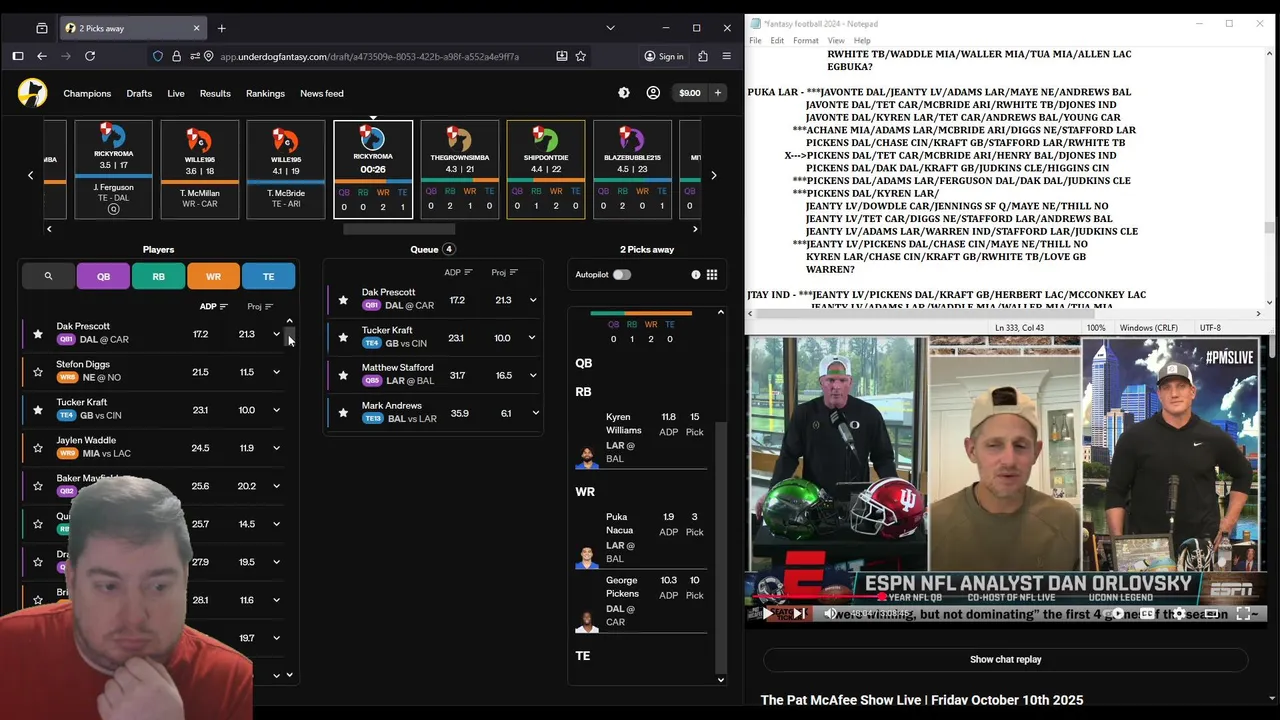Sort Players list by ADP
Screen dimensions: 1280x720
pyautogui.click(x=213, y=307)
